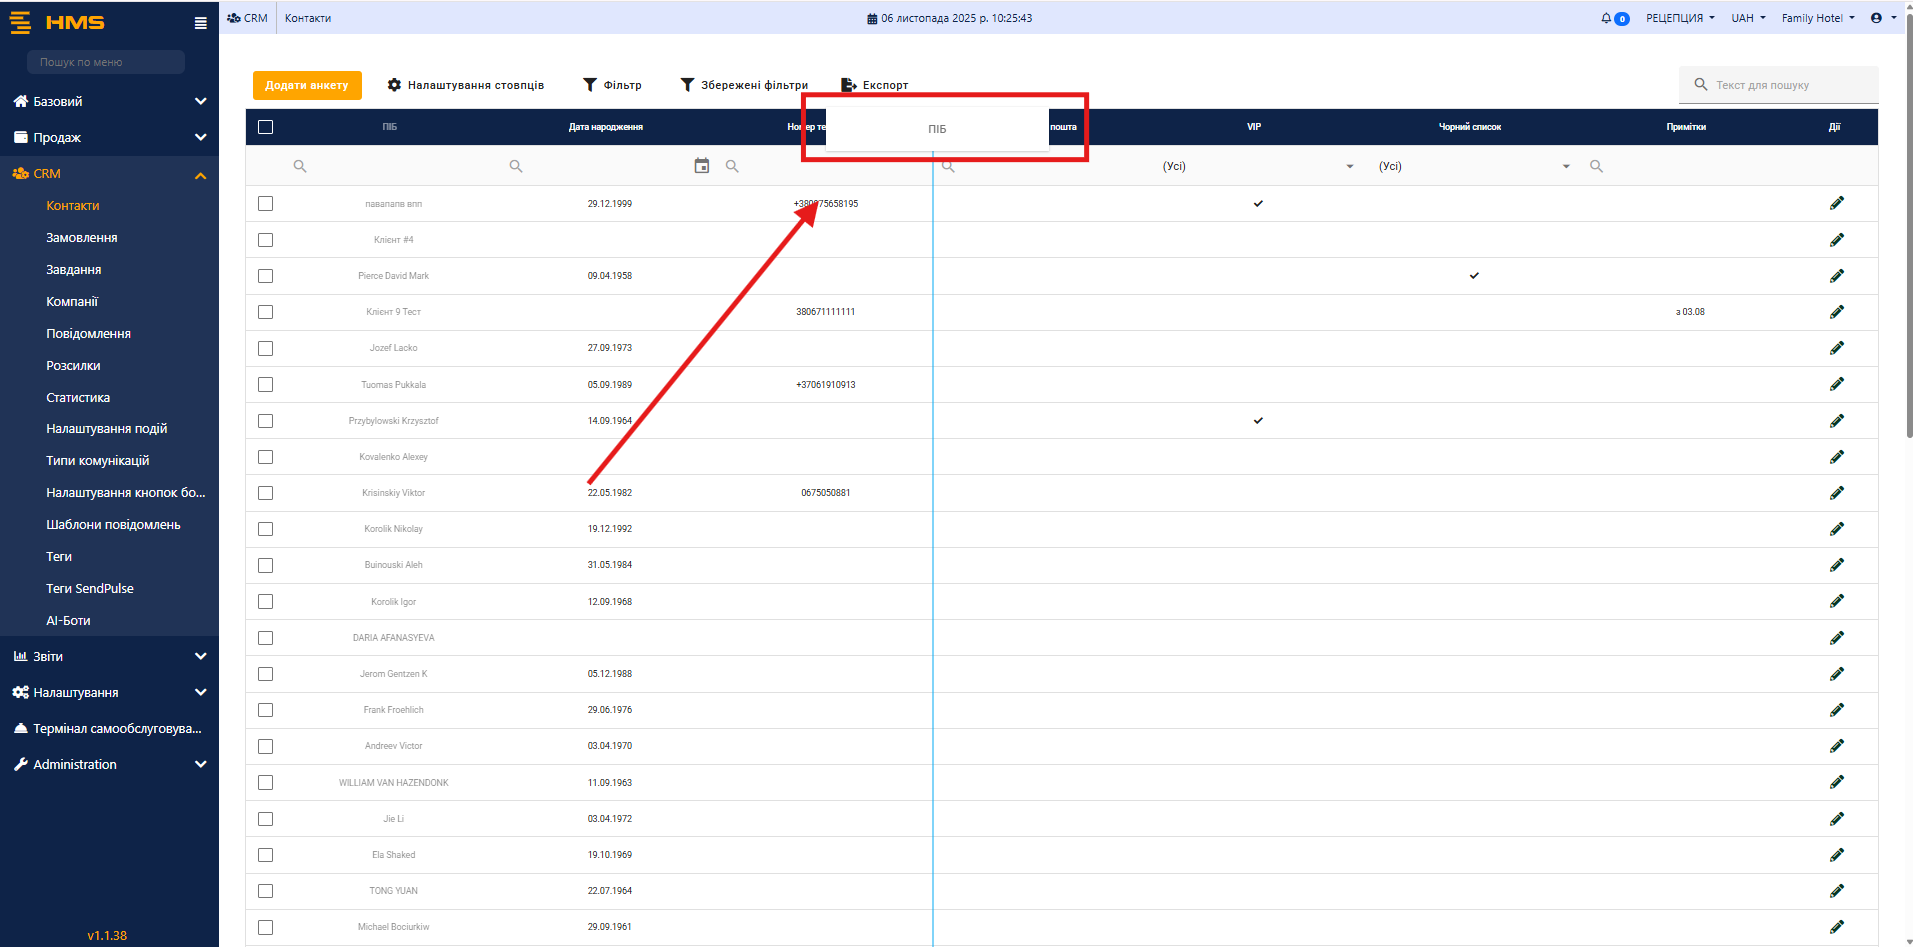The width and height of the screenshot is (1913, 947).
Task: Select checkbox for Korolik Nikolay row
Action: (x=265, y=529)
